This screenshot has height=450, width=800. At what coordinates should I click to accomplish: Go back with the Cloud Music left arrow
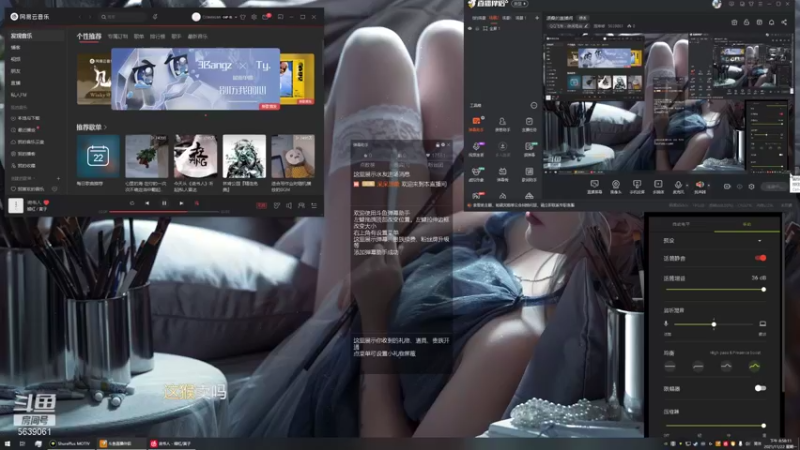click(80, 17)
